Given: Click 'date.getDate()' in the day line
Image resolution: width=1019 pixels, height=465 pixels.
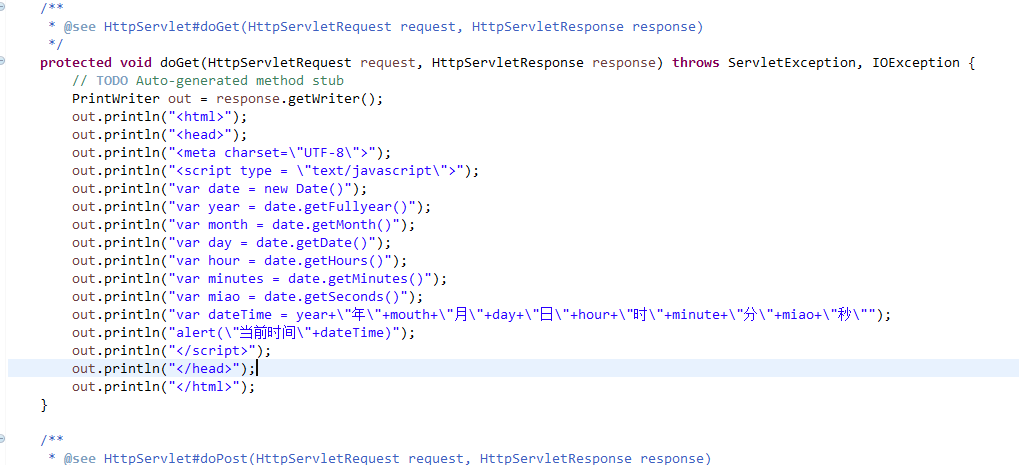Looking at the screenshot, I should (x=312, y=243).
